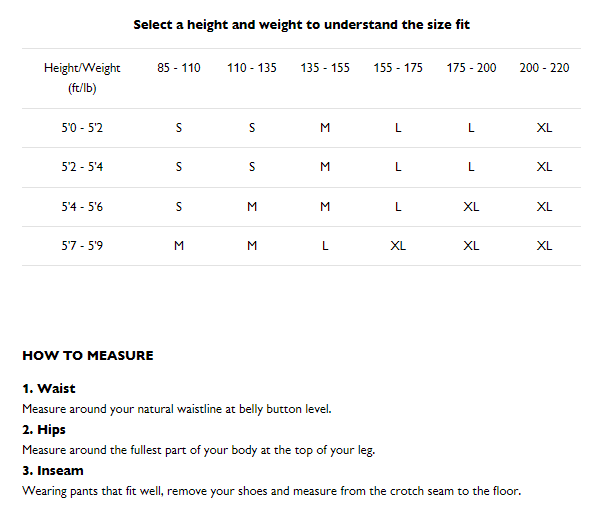Select the 175 - 200 weight column header

(471, 68)
